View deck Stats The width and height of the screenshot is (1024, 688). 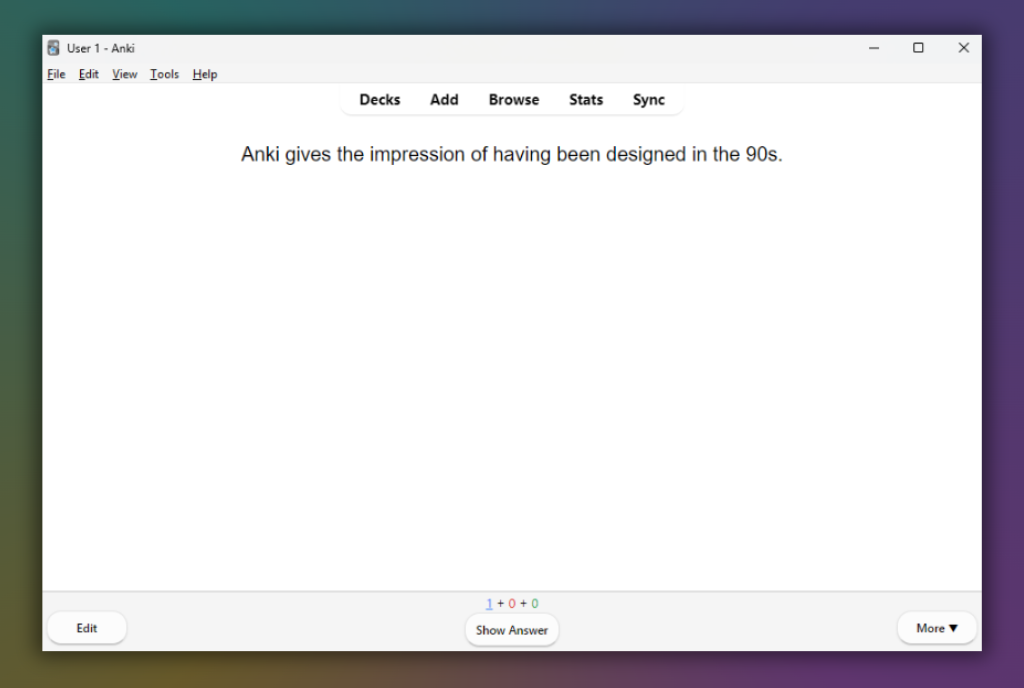click(x=585, y=99)
